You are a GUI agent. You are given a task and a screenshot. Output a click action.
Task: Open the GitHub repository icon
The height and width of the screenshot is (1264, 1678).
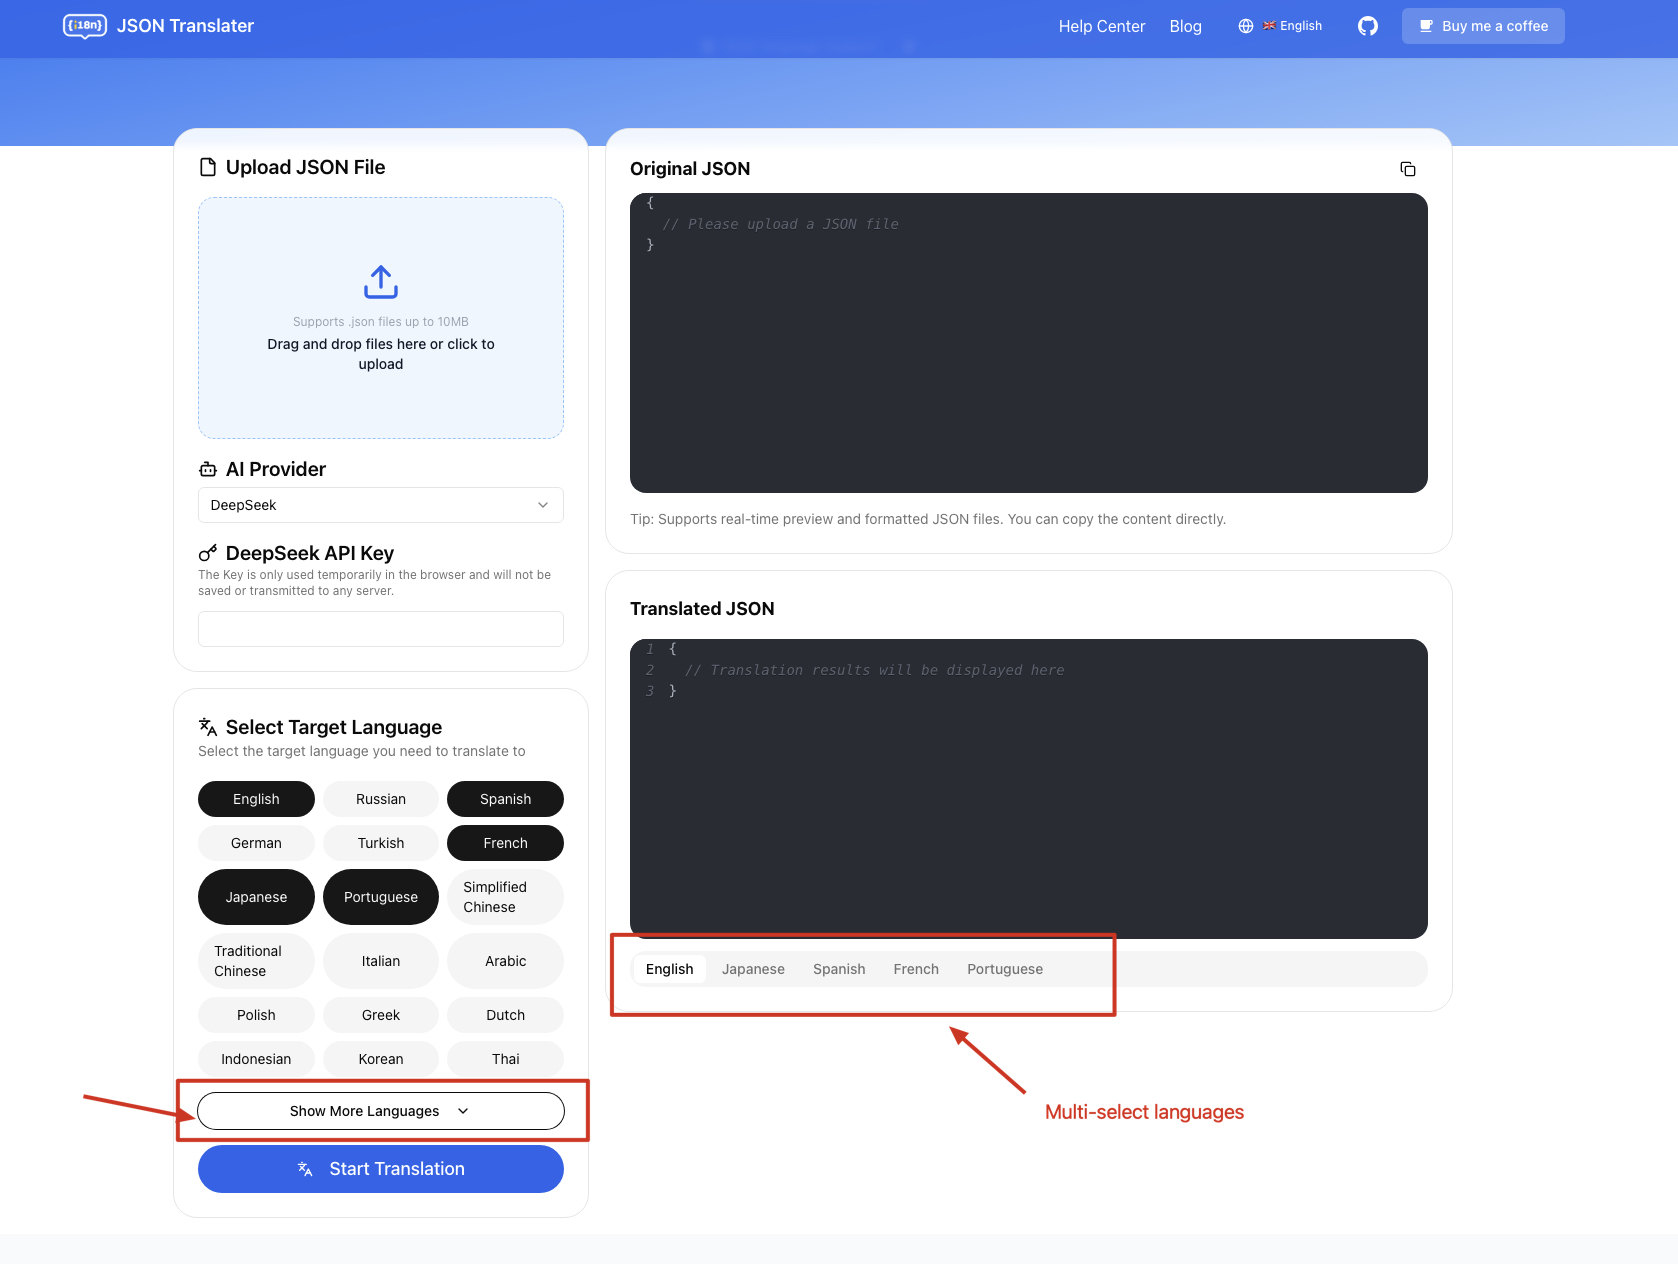coord(1367,26)
